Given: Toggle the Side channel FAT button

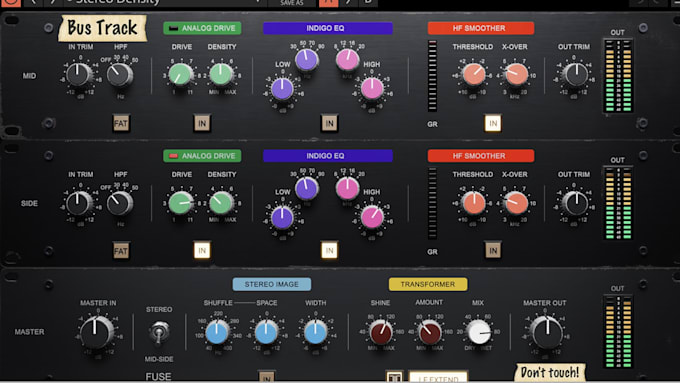Looking at the screenshot, I should 121,251.
